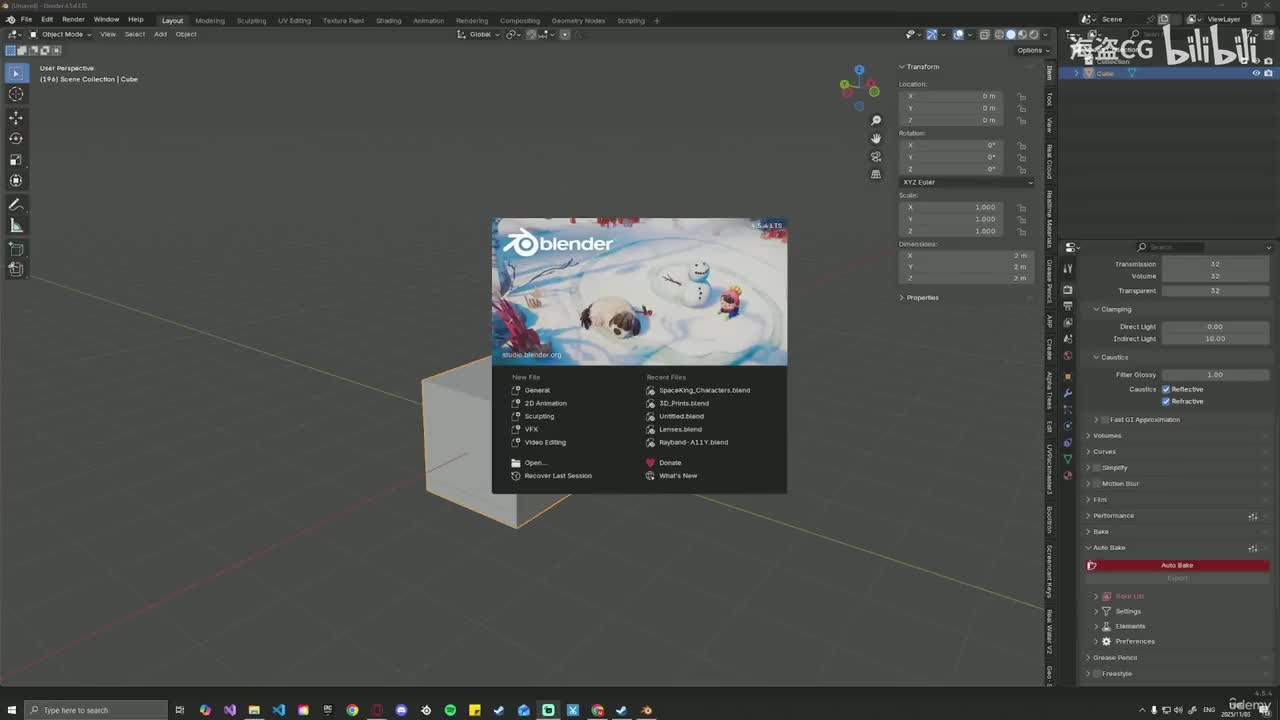The width and height of the screenshot is (1280, 720).
Task: Open the Global transform orientation dropdown
Action: coord(480,34)
